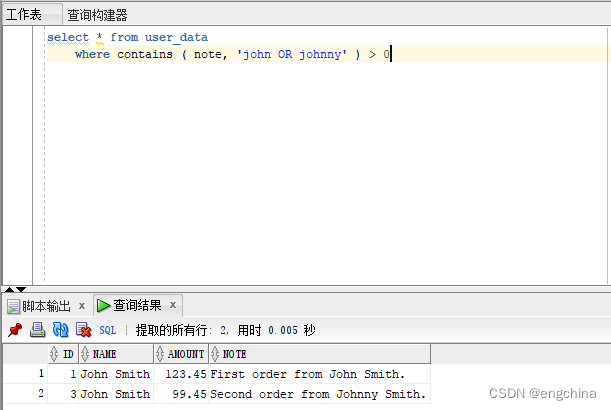The height and width of the screenshot is (410, 611).
Task: Click the delete row icon with red X
Action: tap(83, 330)
